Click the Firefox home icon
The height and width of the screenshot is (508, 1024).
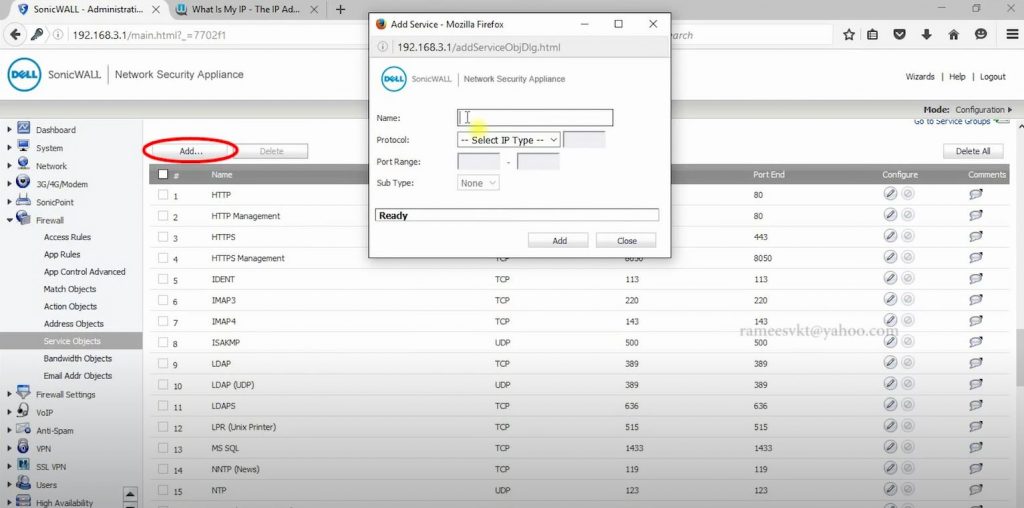pyautogui.click(x=953, y=35)
